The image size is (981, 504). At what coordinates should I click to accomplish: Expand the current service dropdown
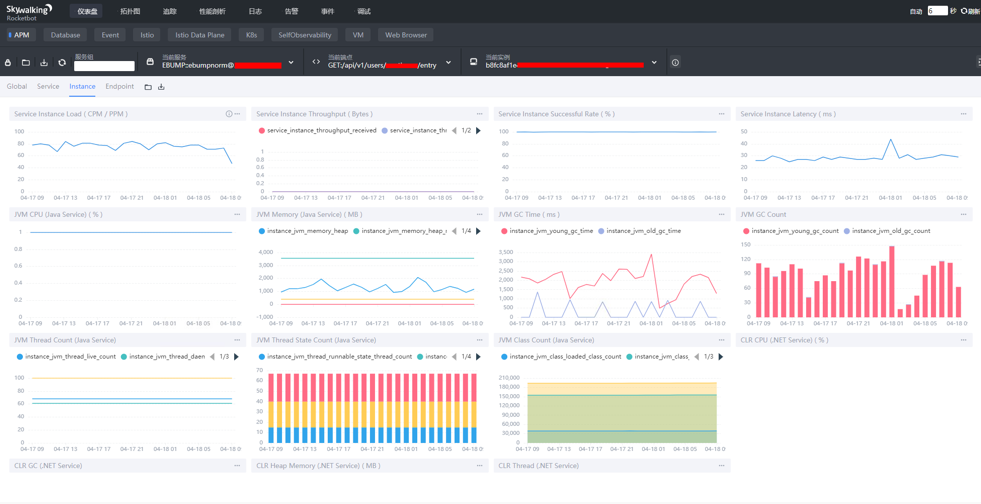(x=291, y=63)
